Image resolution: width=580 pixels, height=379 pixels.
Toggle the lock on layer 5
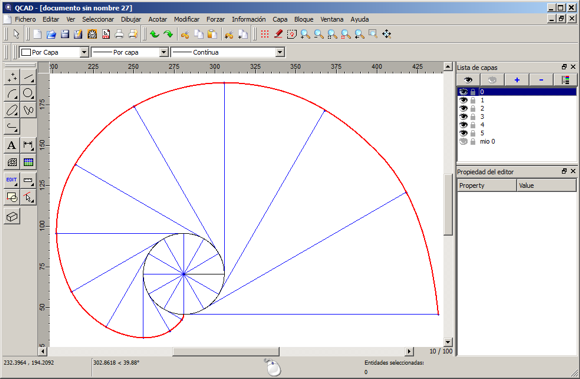click(473, 133)
